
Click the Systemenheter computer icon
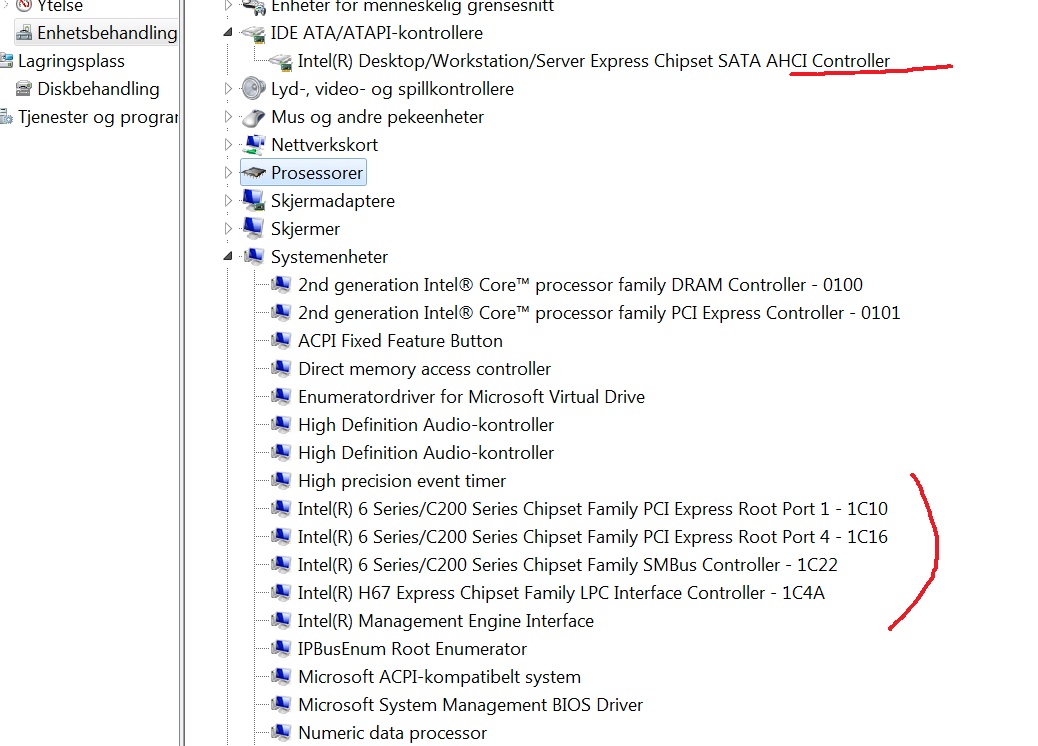(254, 256)
